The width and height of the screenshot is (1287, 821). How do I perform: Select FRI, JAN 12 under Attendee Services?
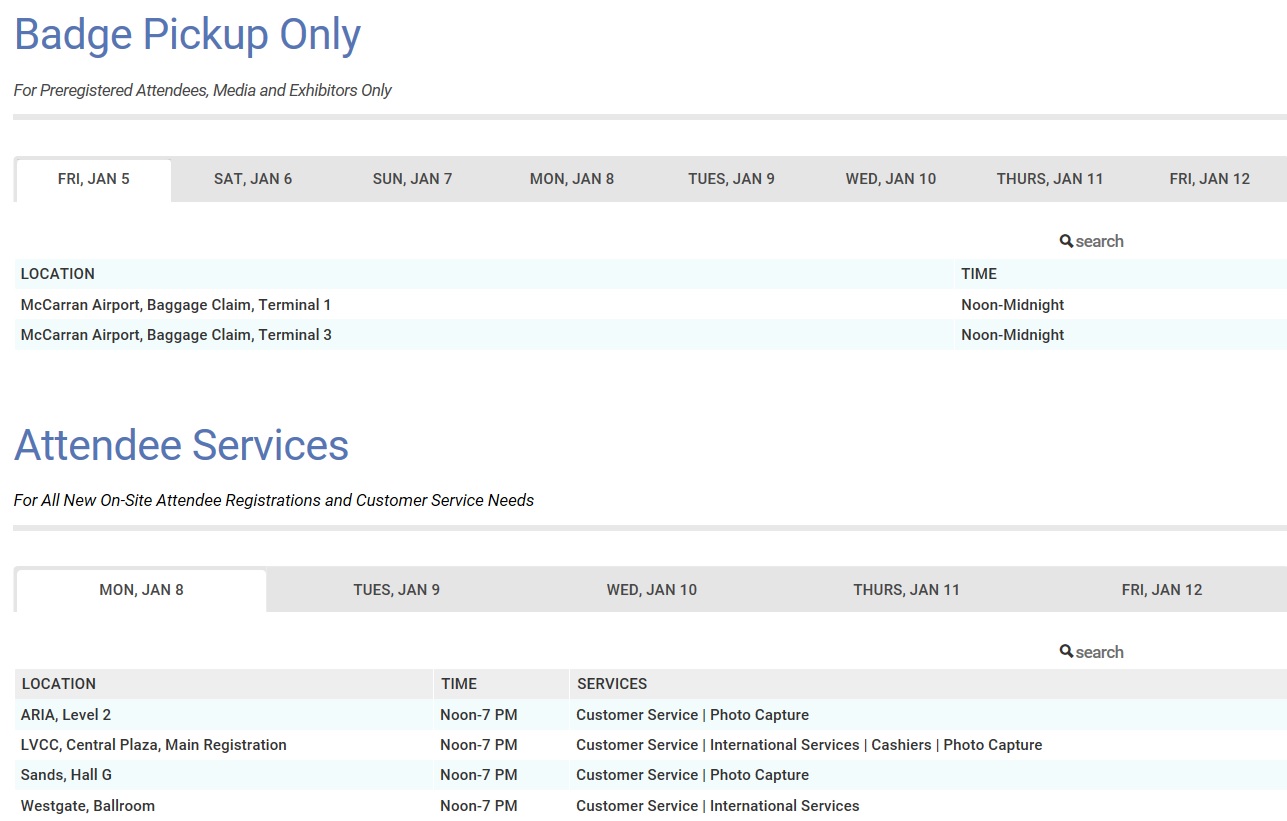(x=1162, y=590)
